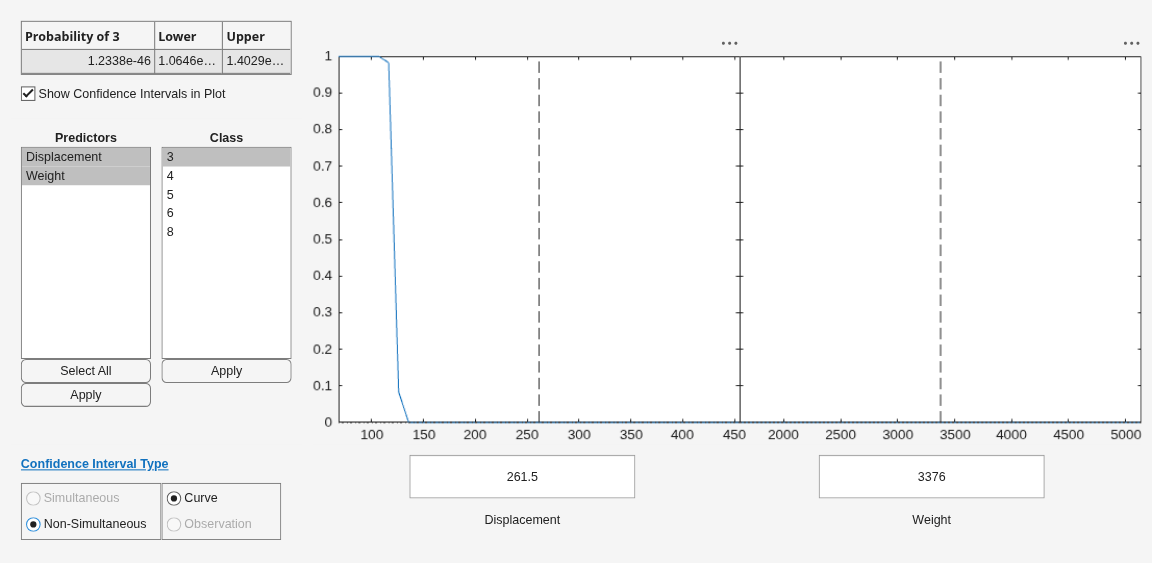Image resolution: width=1152 pixels, height=563 pixels.
Task: Uncheck Show Confidence Intervals in Plot
Action: click(x=28, y=93)
